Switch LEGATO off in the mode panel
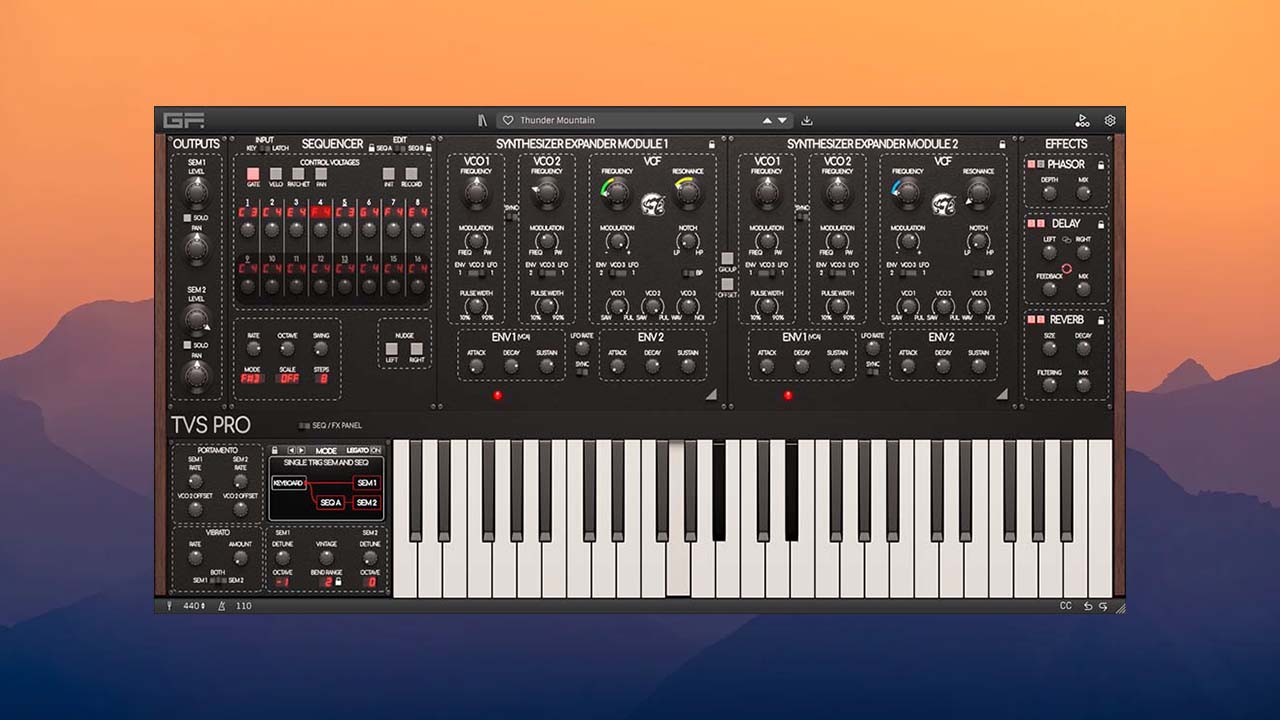 [376, 450]
